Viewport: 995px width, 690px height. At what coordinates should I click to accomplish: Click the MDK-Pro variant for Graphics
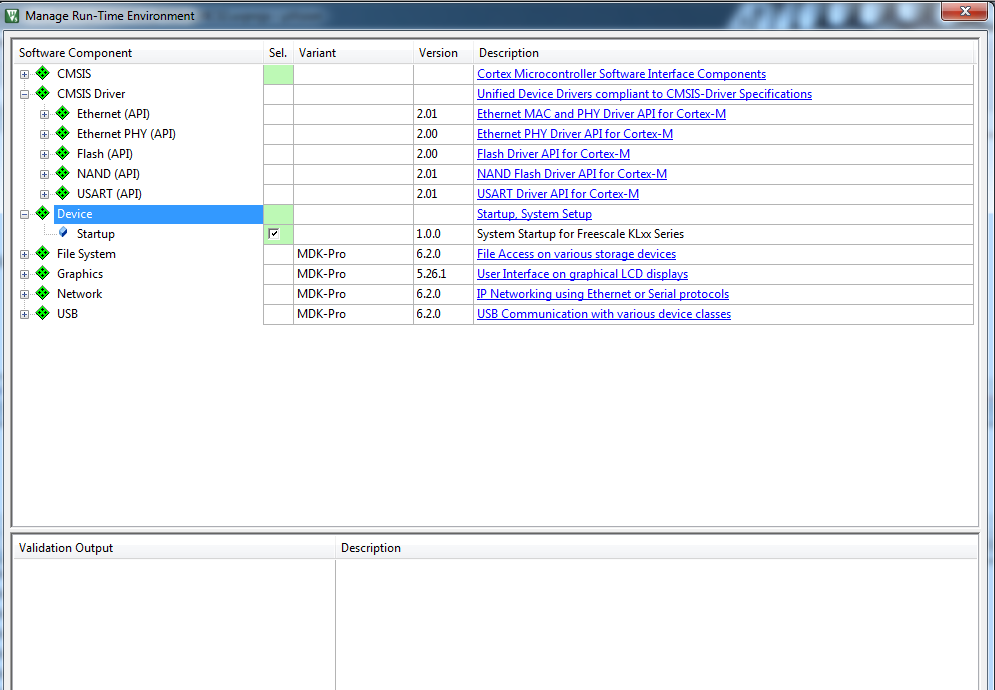point(321,274)
